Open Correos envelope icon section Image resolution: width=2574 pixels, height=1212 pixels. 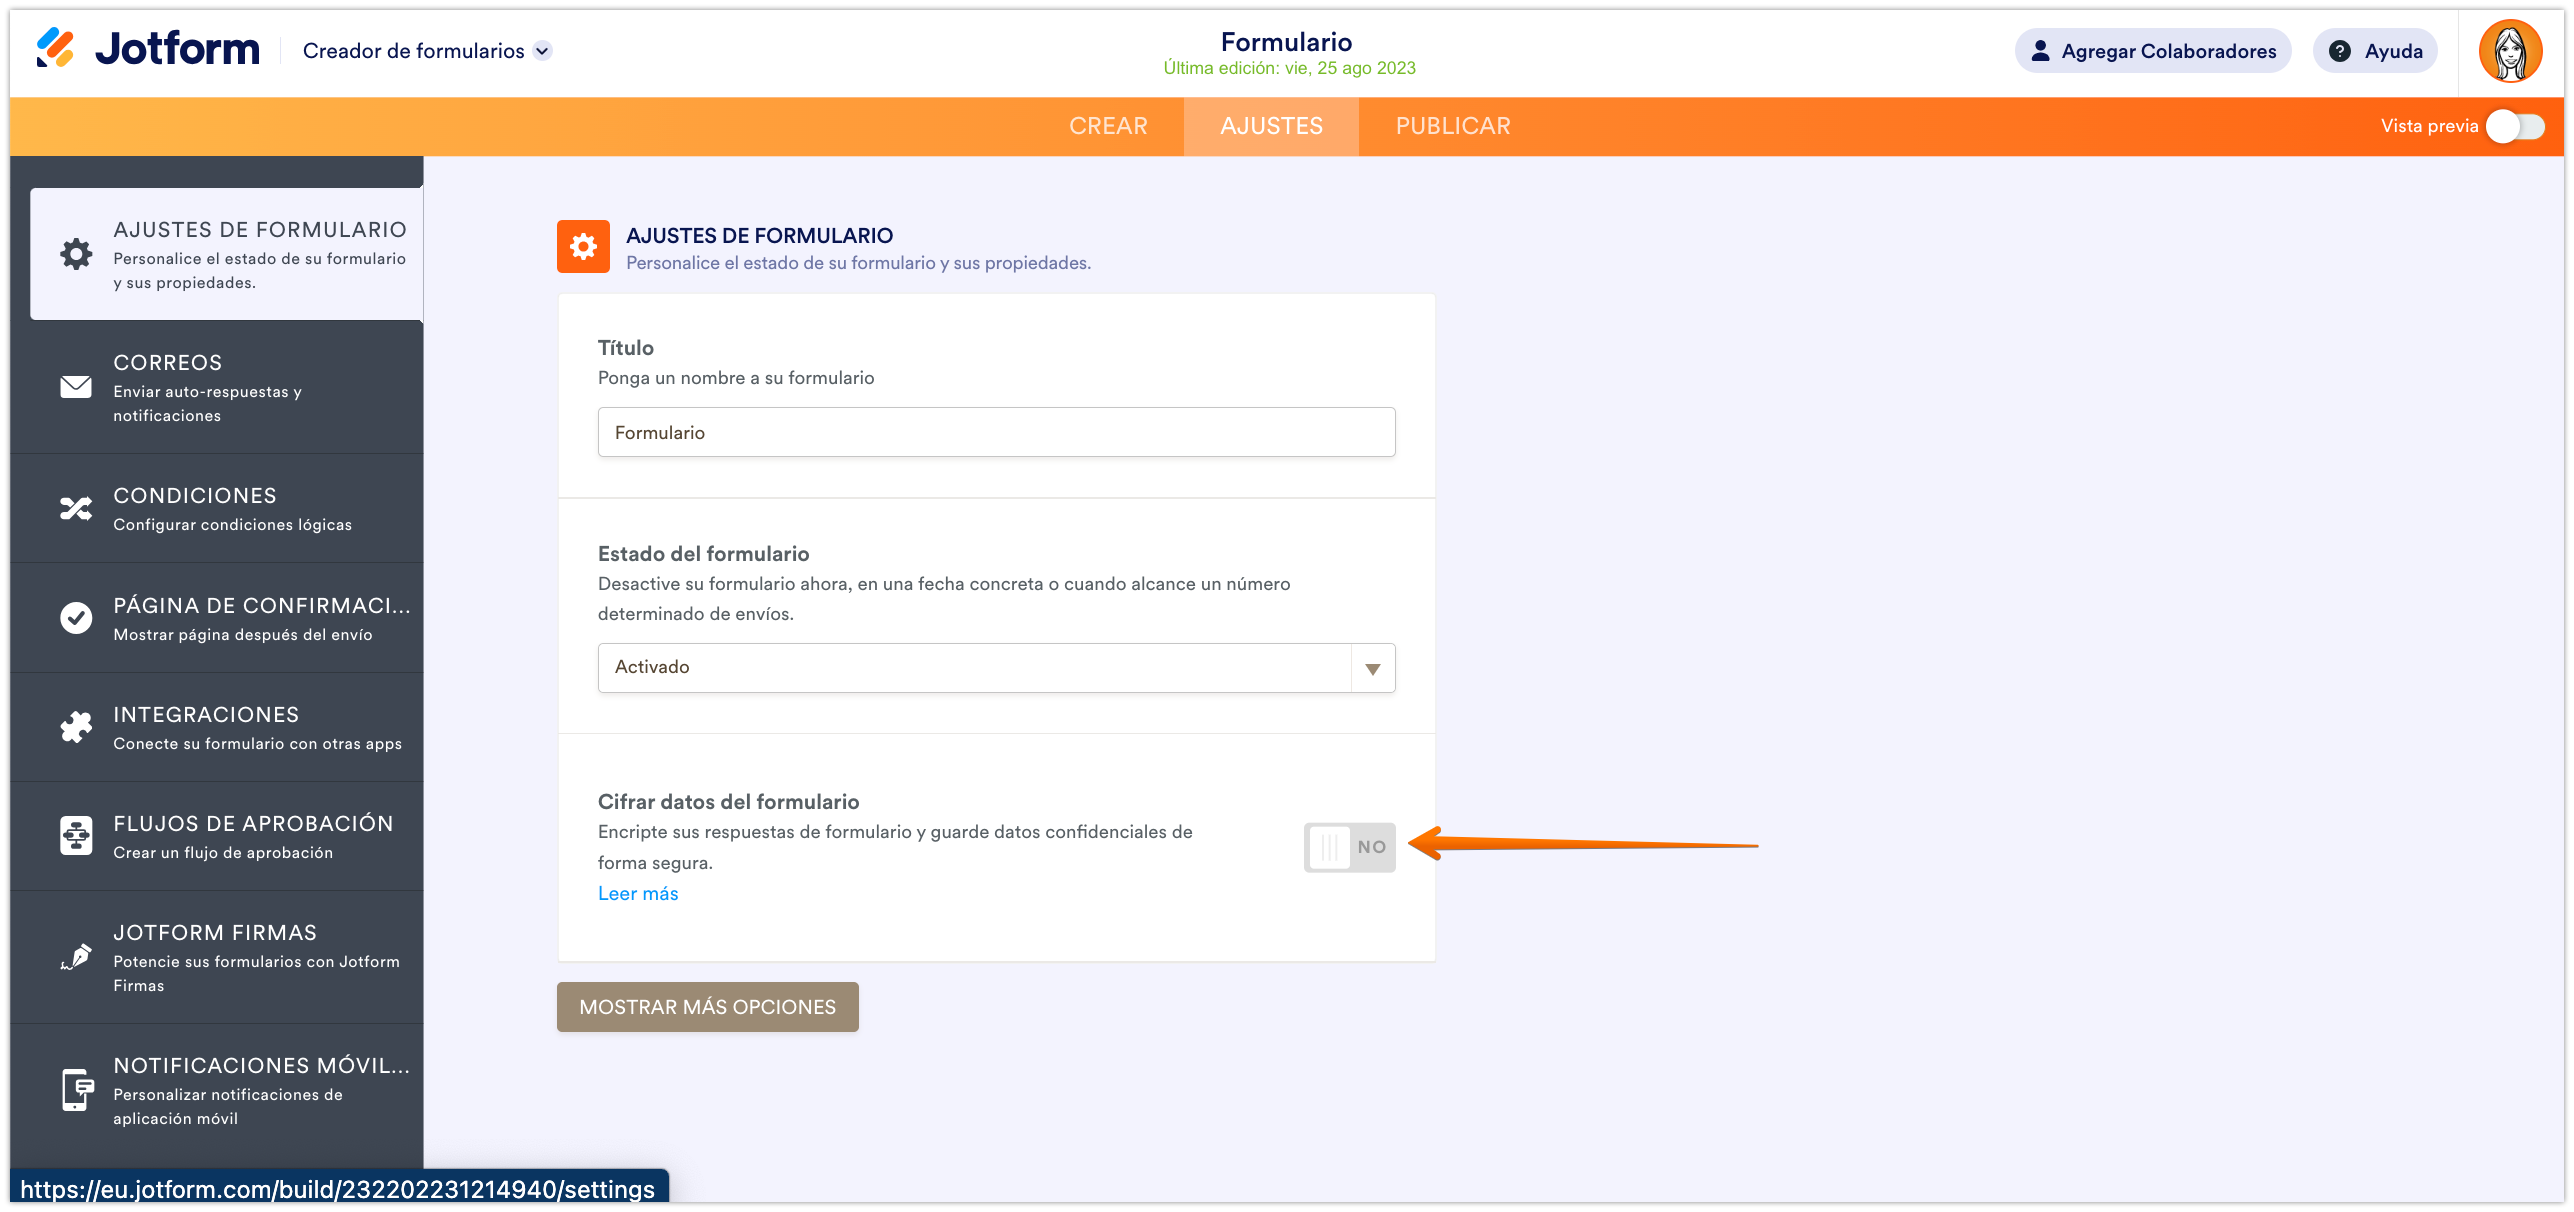(x=76, y=387)
